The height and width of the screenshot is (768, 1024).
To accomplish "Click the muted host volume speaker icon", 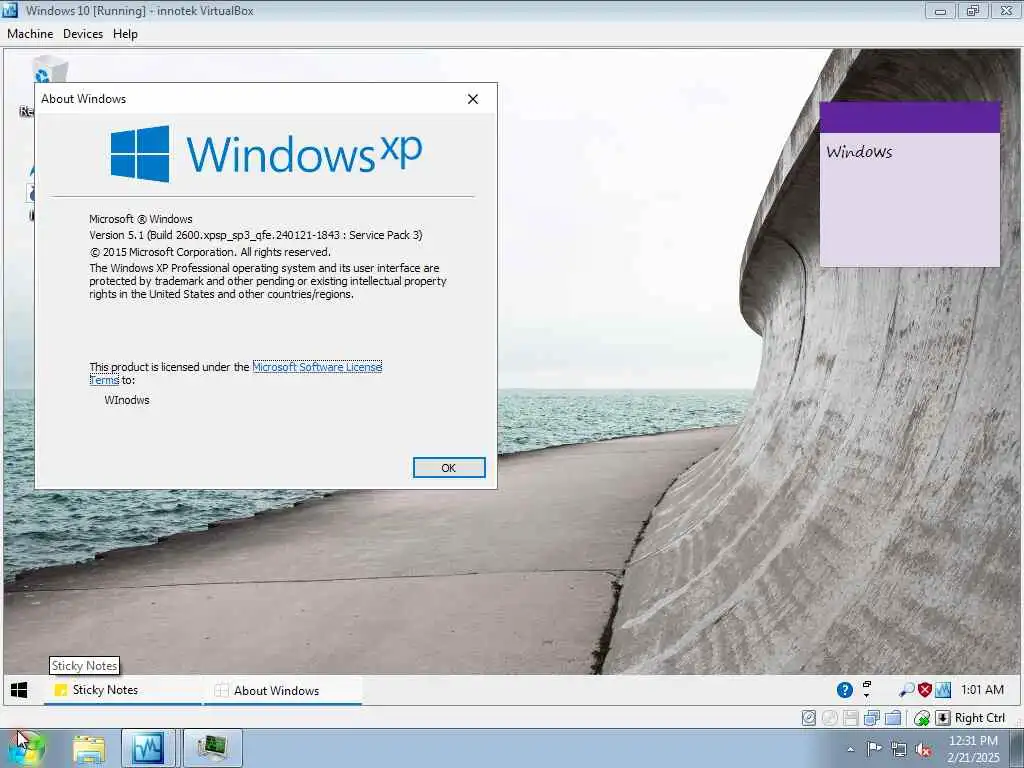I will tap(923, 750).
